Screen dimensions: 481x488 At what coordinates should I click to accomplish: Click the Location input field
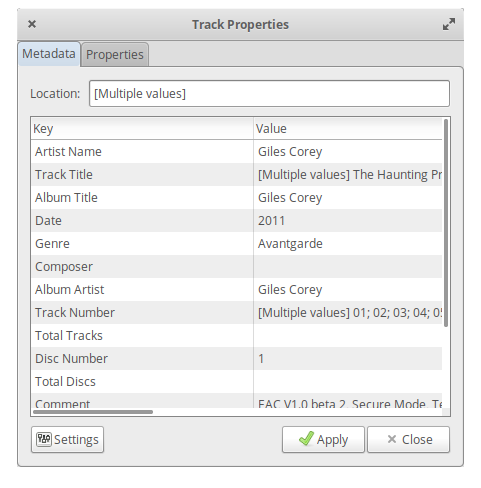(269, 94)
